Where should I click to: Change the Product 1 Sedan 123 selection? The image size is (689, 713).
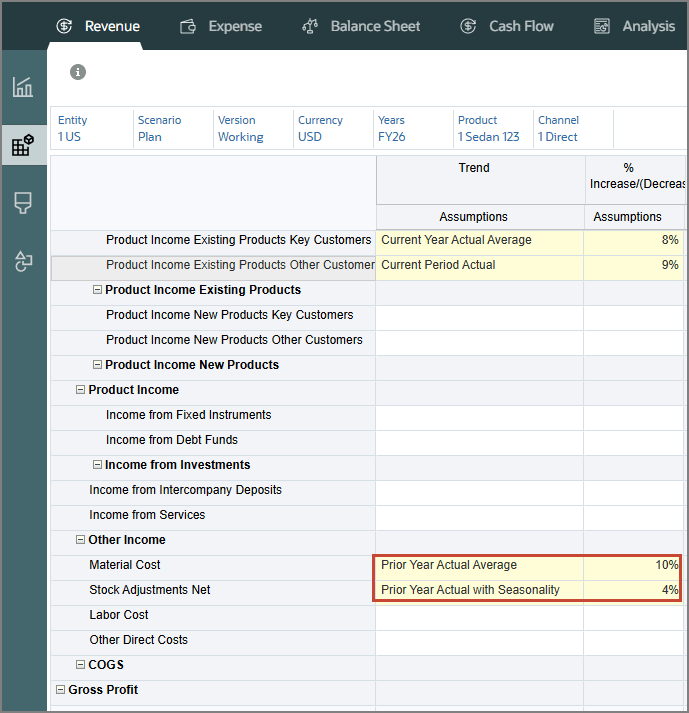point(493,129)
